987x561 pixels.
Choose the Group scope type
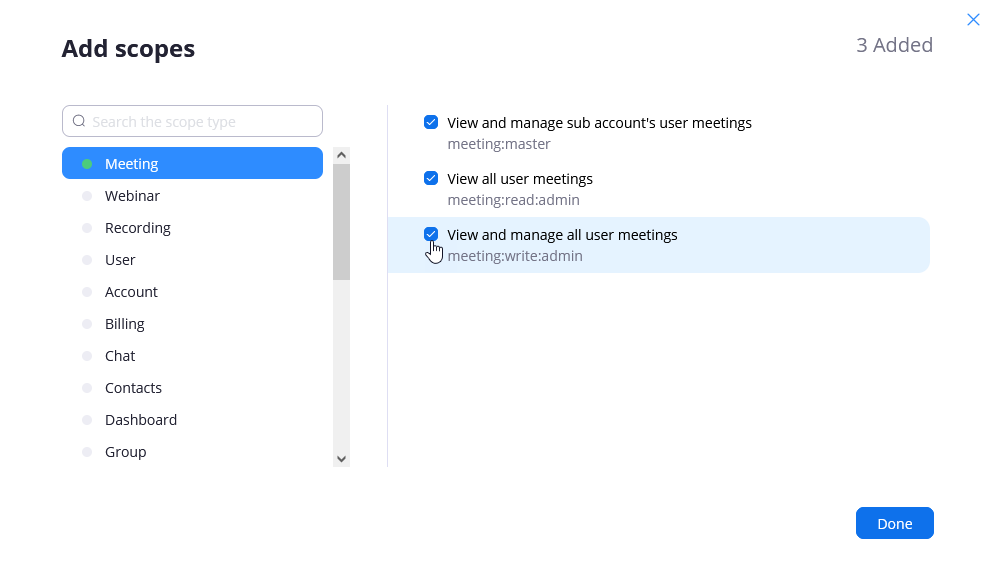coord(125,452)
